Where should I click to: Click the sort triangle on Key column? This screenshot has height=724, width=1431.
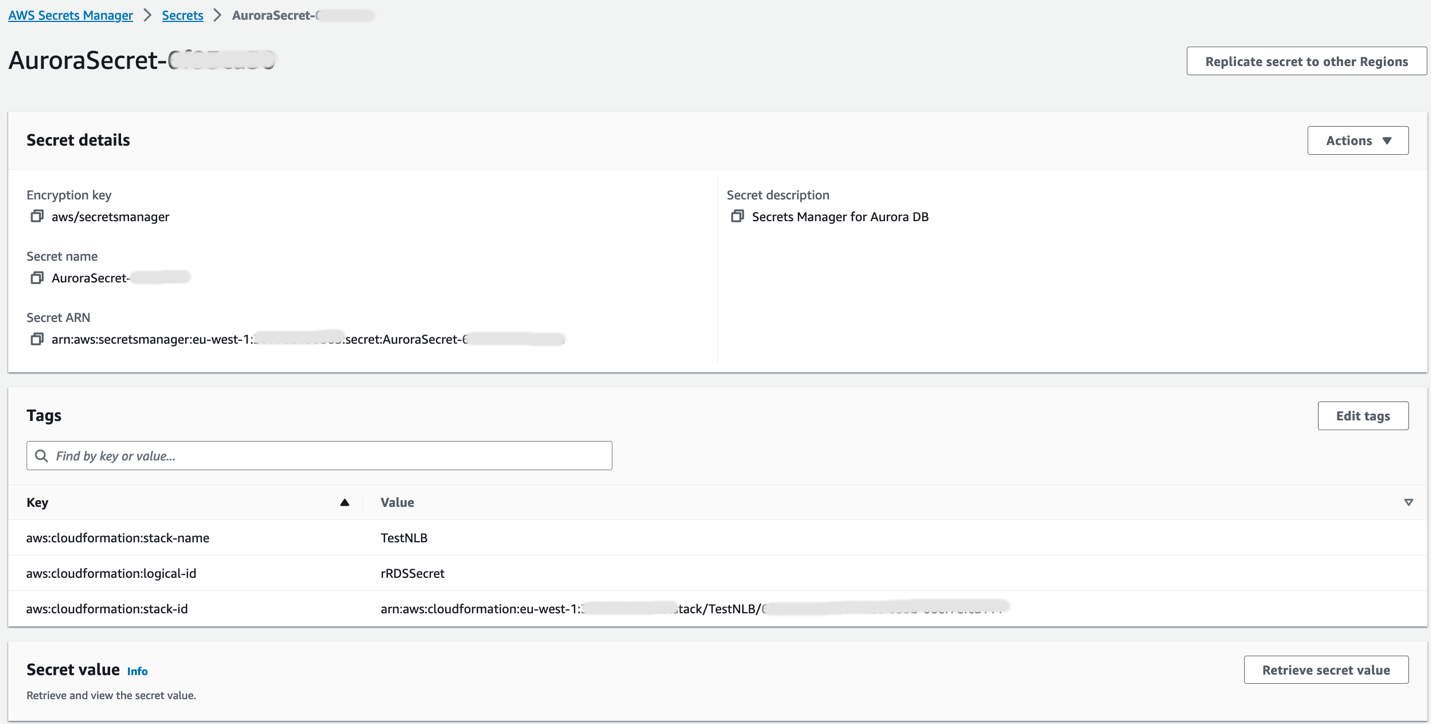[345, 501]
